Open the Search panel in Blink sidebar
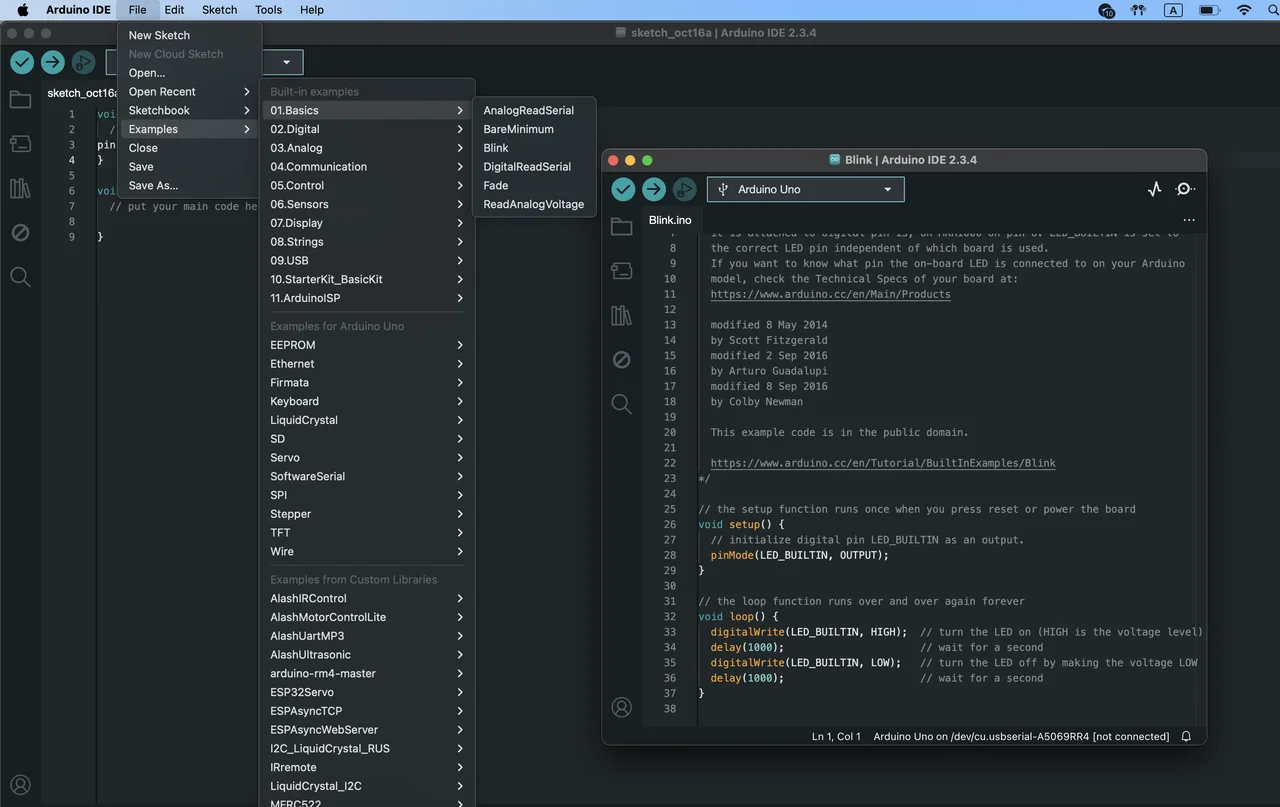This screenshot has width=1280, height=807. 621,404
